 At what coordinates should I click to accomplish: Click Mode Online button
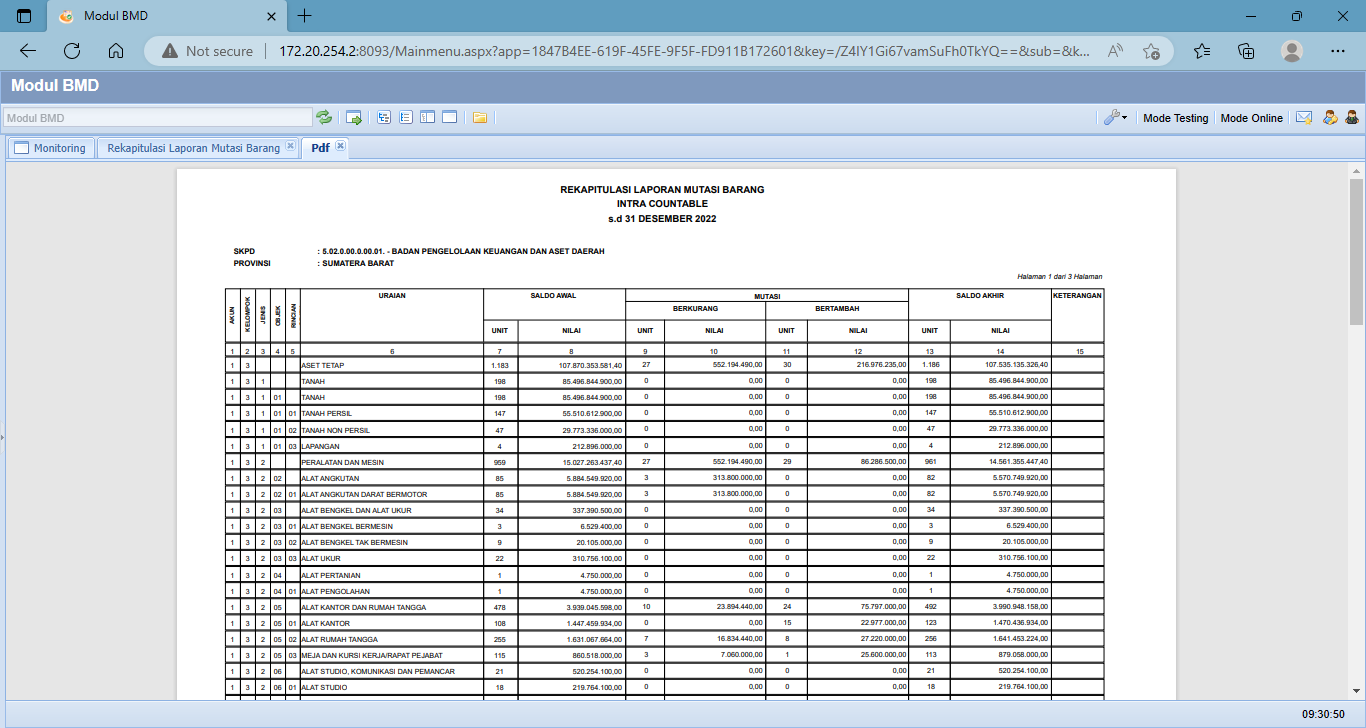(1251, 118)
